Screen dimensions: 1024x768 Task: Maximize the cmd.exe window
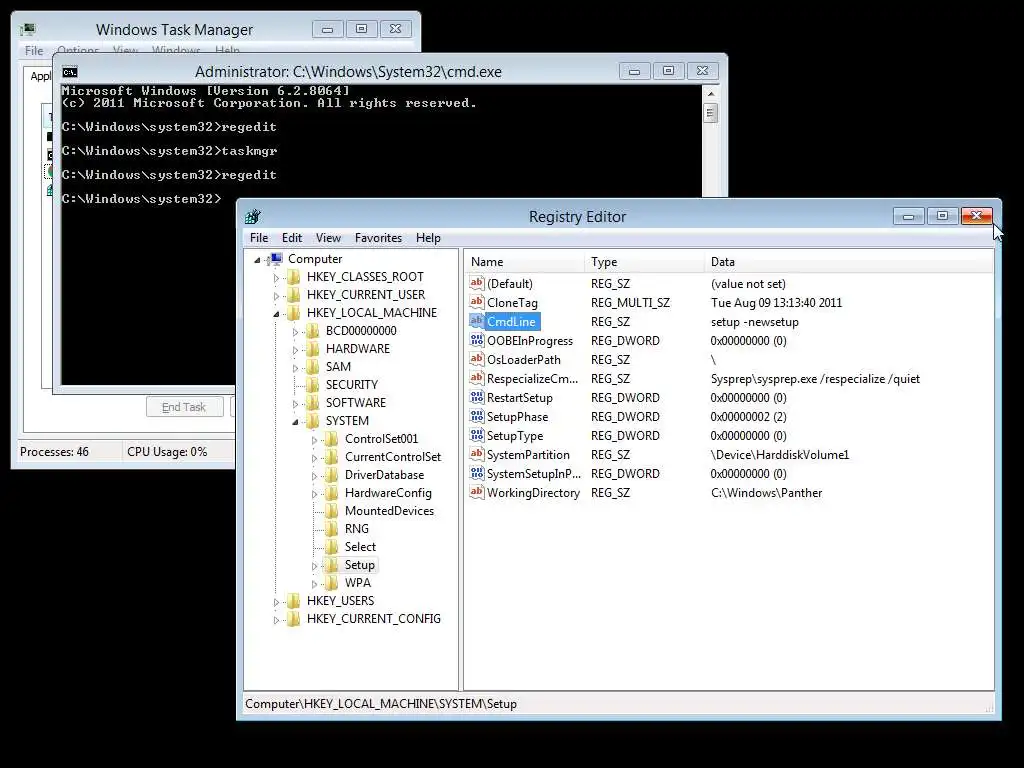(x=668, y=71)
